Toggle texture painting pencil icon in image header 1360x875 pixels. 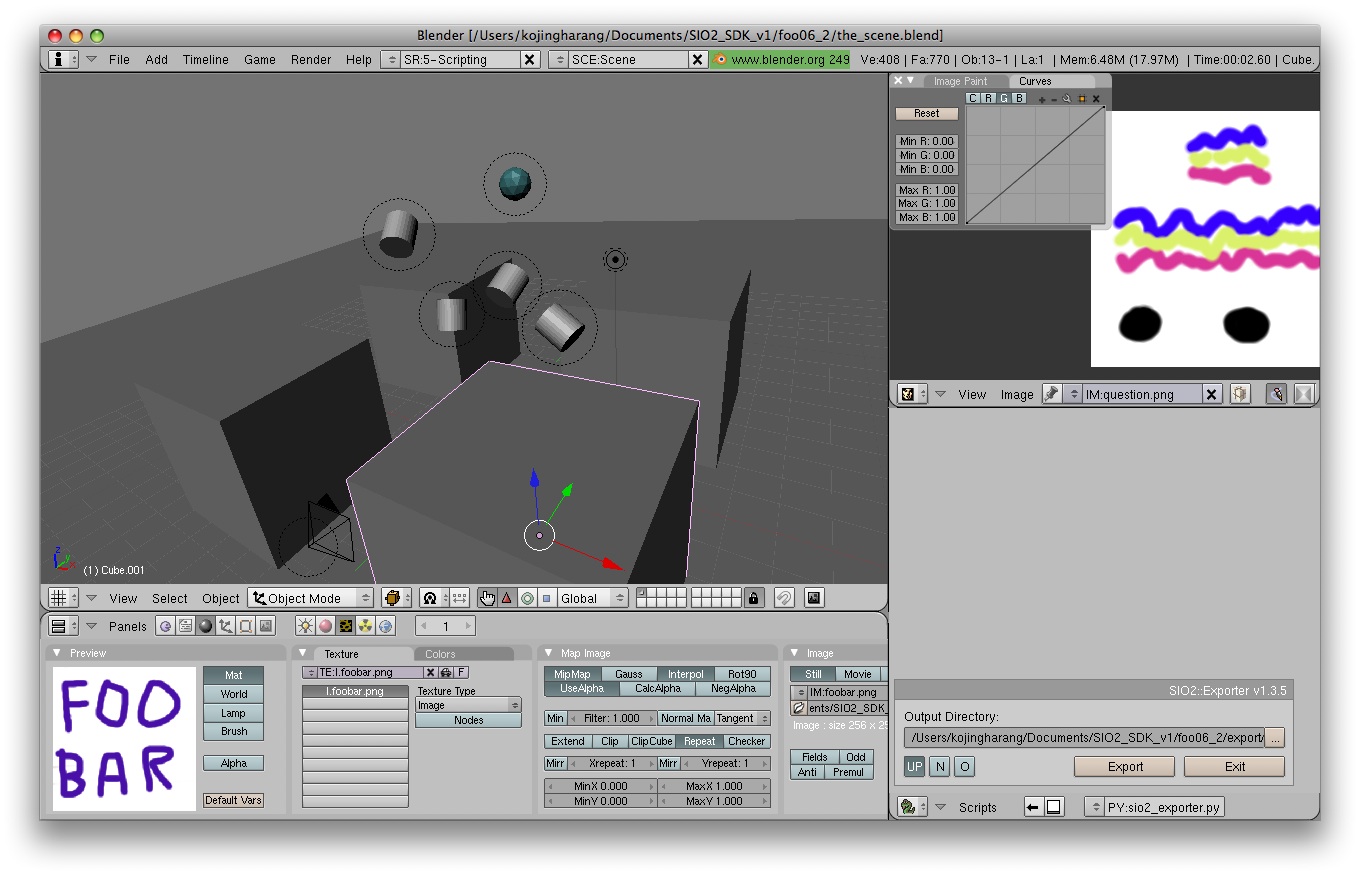[x=1276, y=394]
